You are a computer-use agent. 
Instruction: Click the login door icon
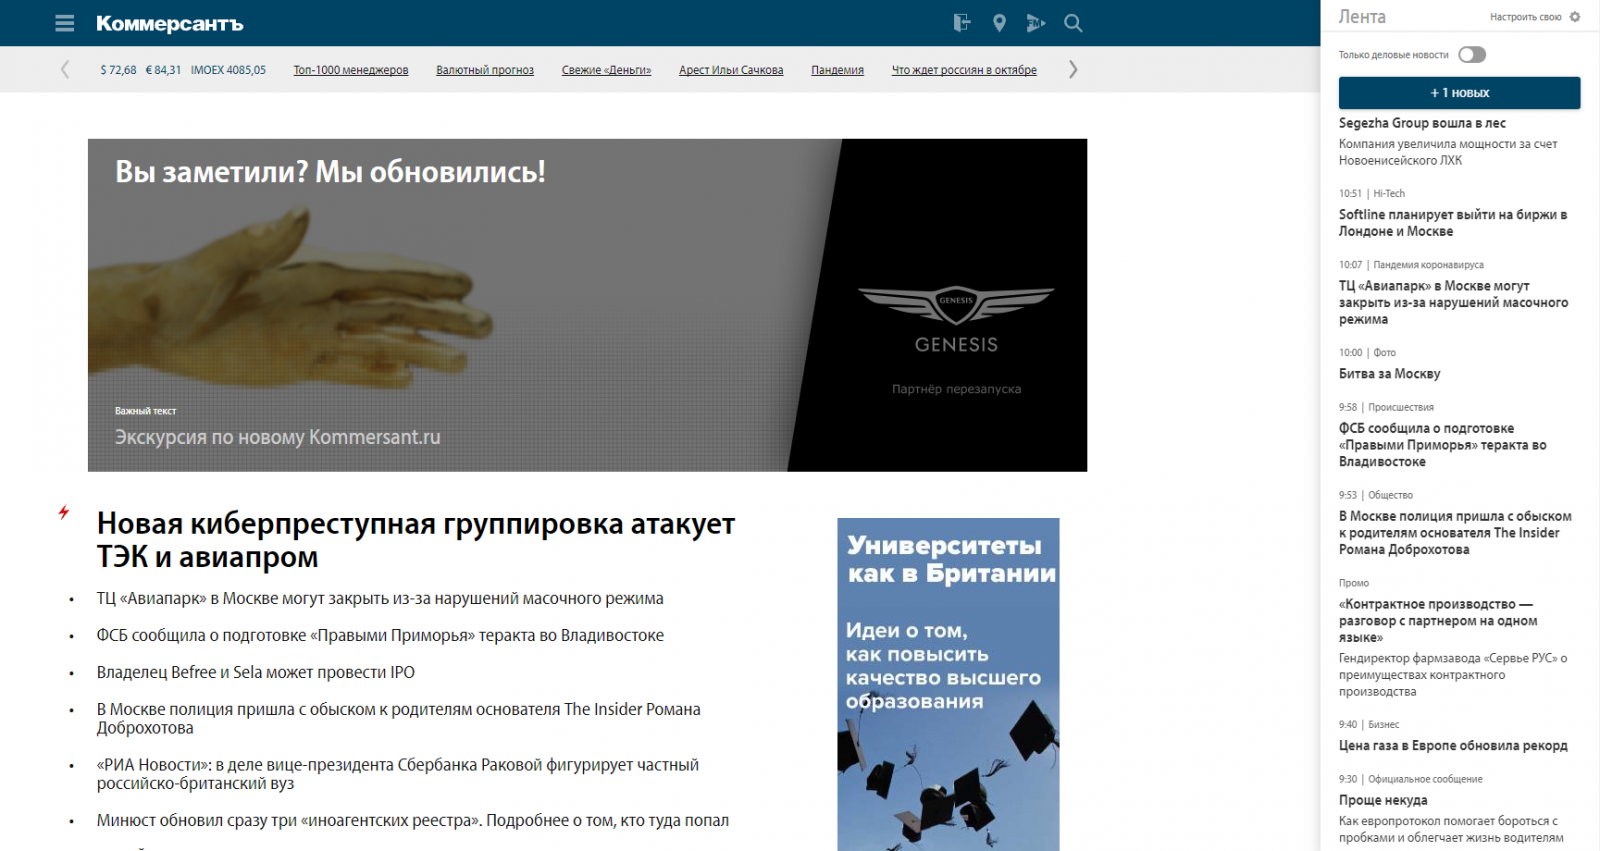tap(962, 23)
